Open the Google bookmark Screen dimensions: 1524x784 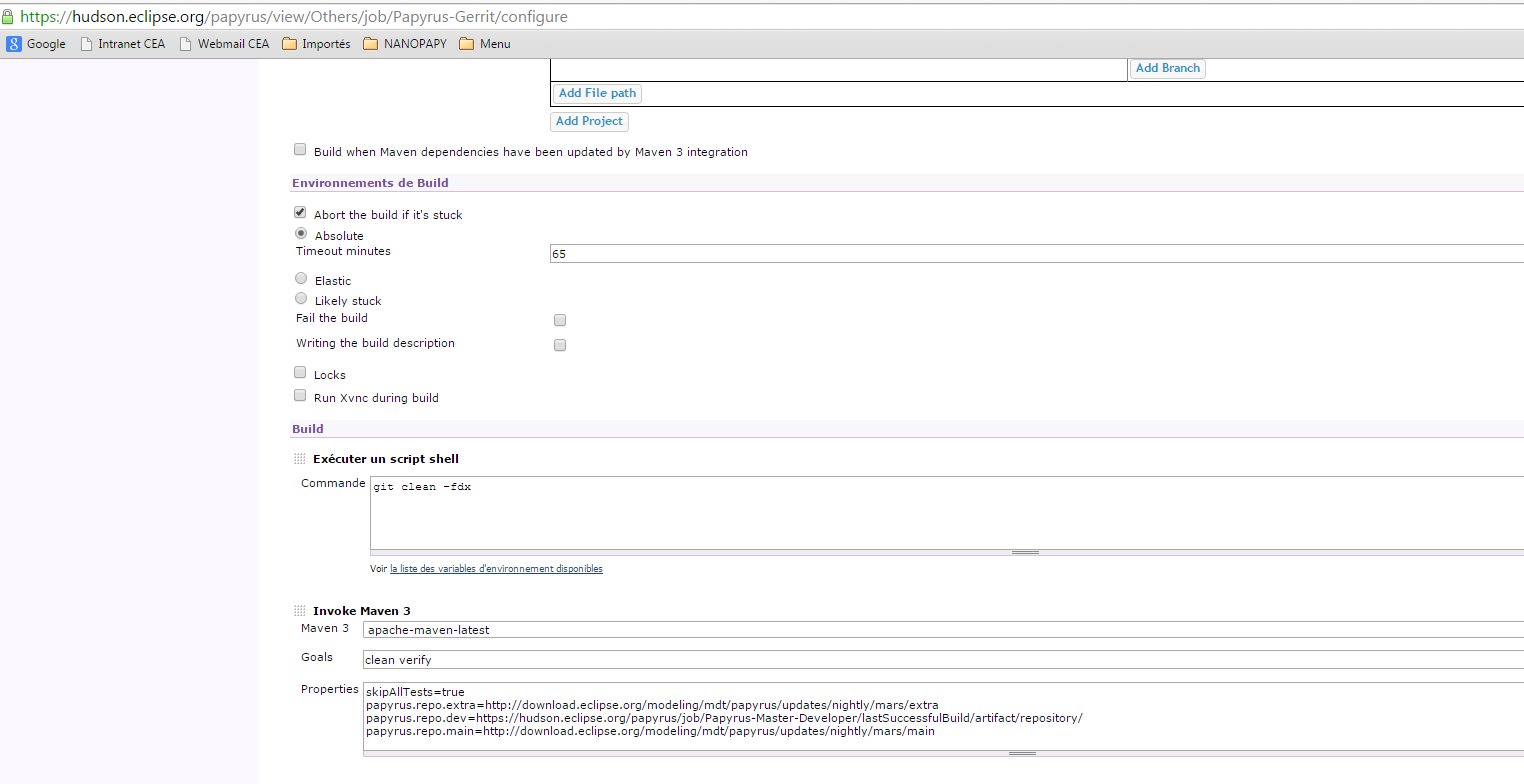[36, 44]
